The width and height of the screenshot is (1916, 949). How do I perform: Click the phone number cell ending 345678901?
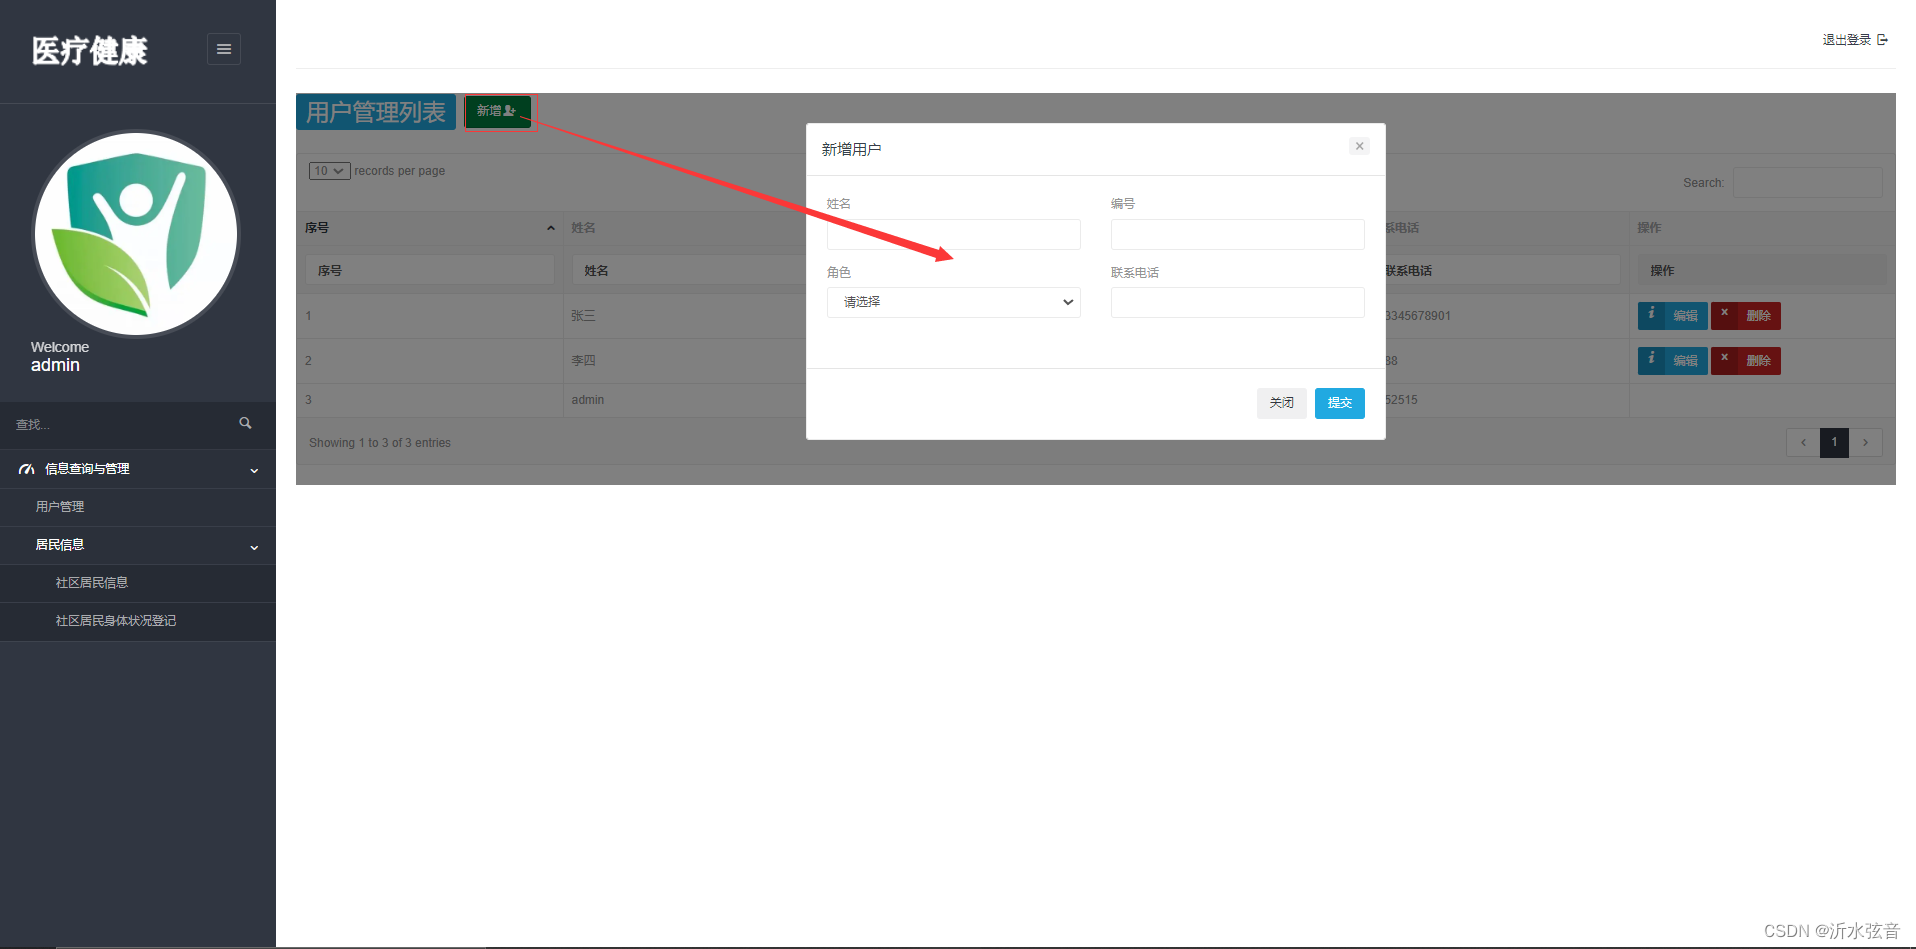click(1418, 316)
